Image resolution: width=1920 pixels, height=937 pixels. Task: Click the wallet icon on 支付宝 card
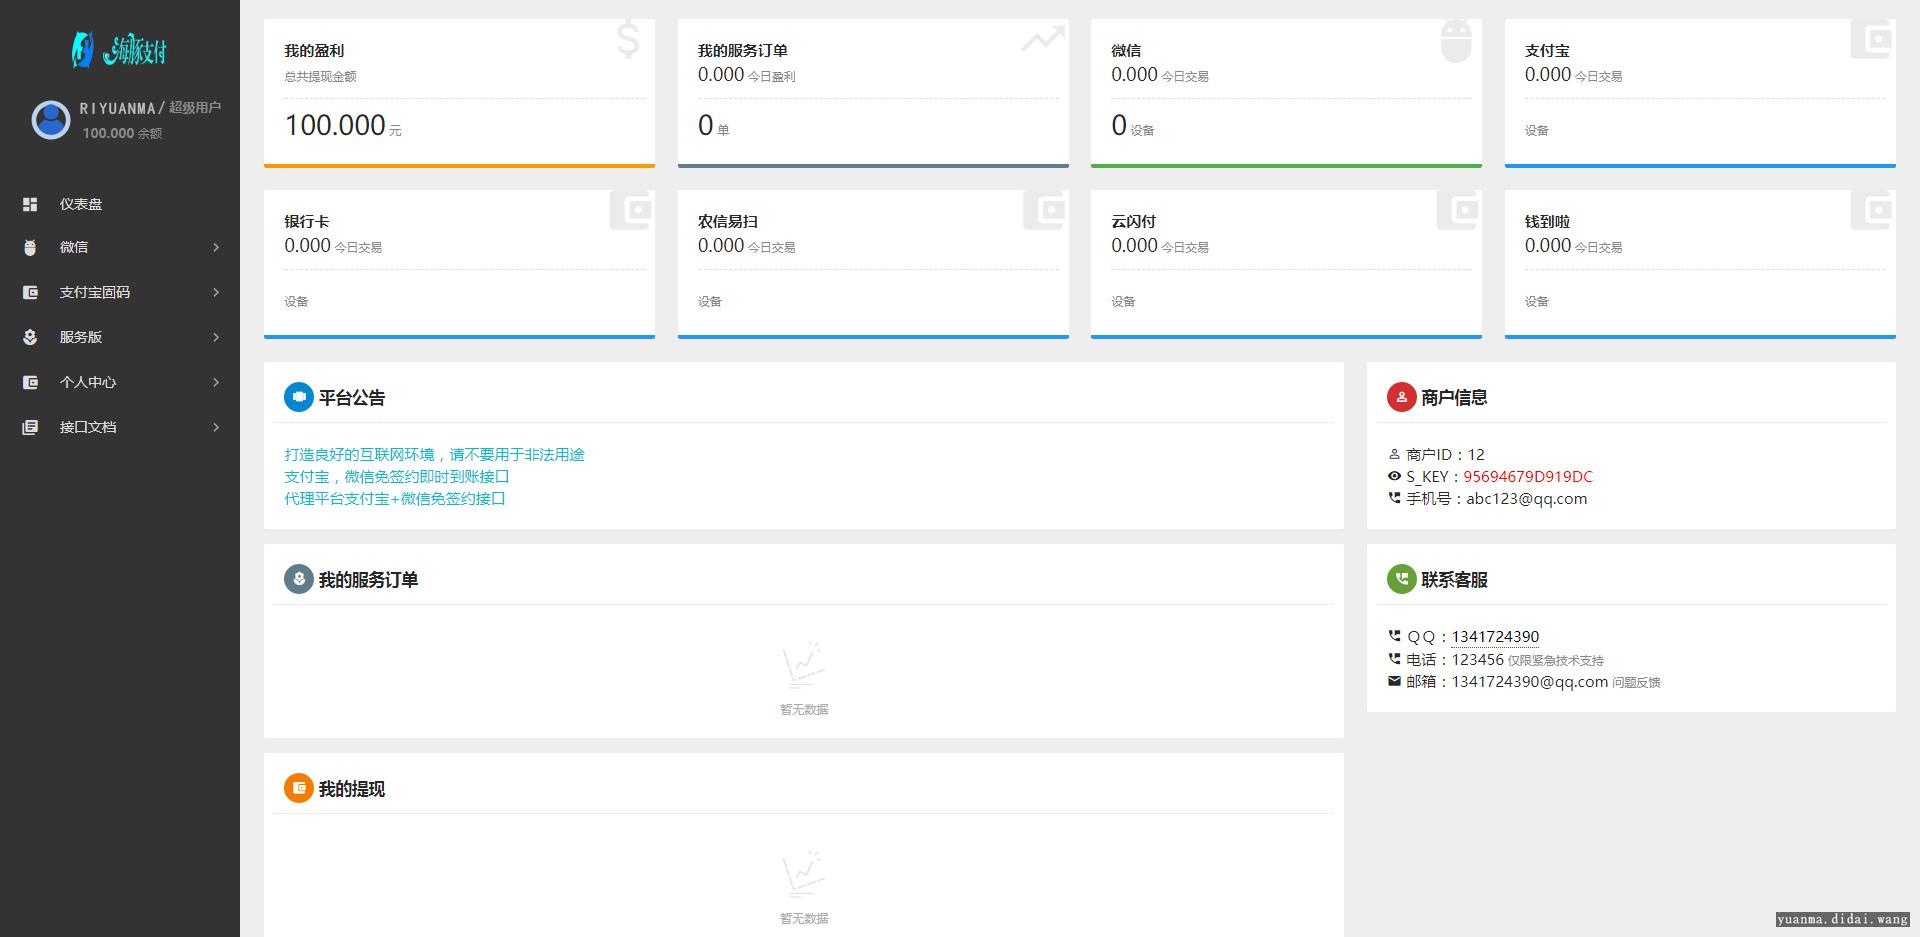point(1872,40)
